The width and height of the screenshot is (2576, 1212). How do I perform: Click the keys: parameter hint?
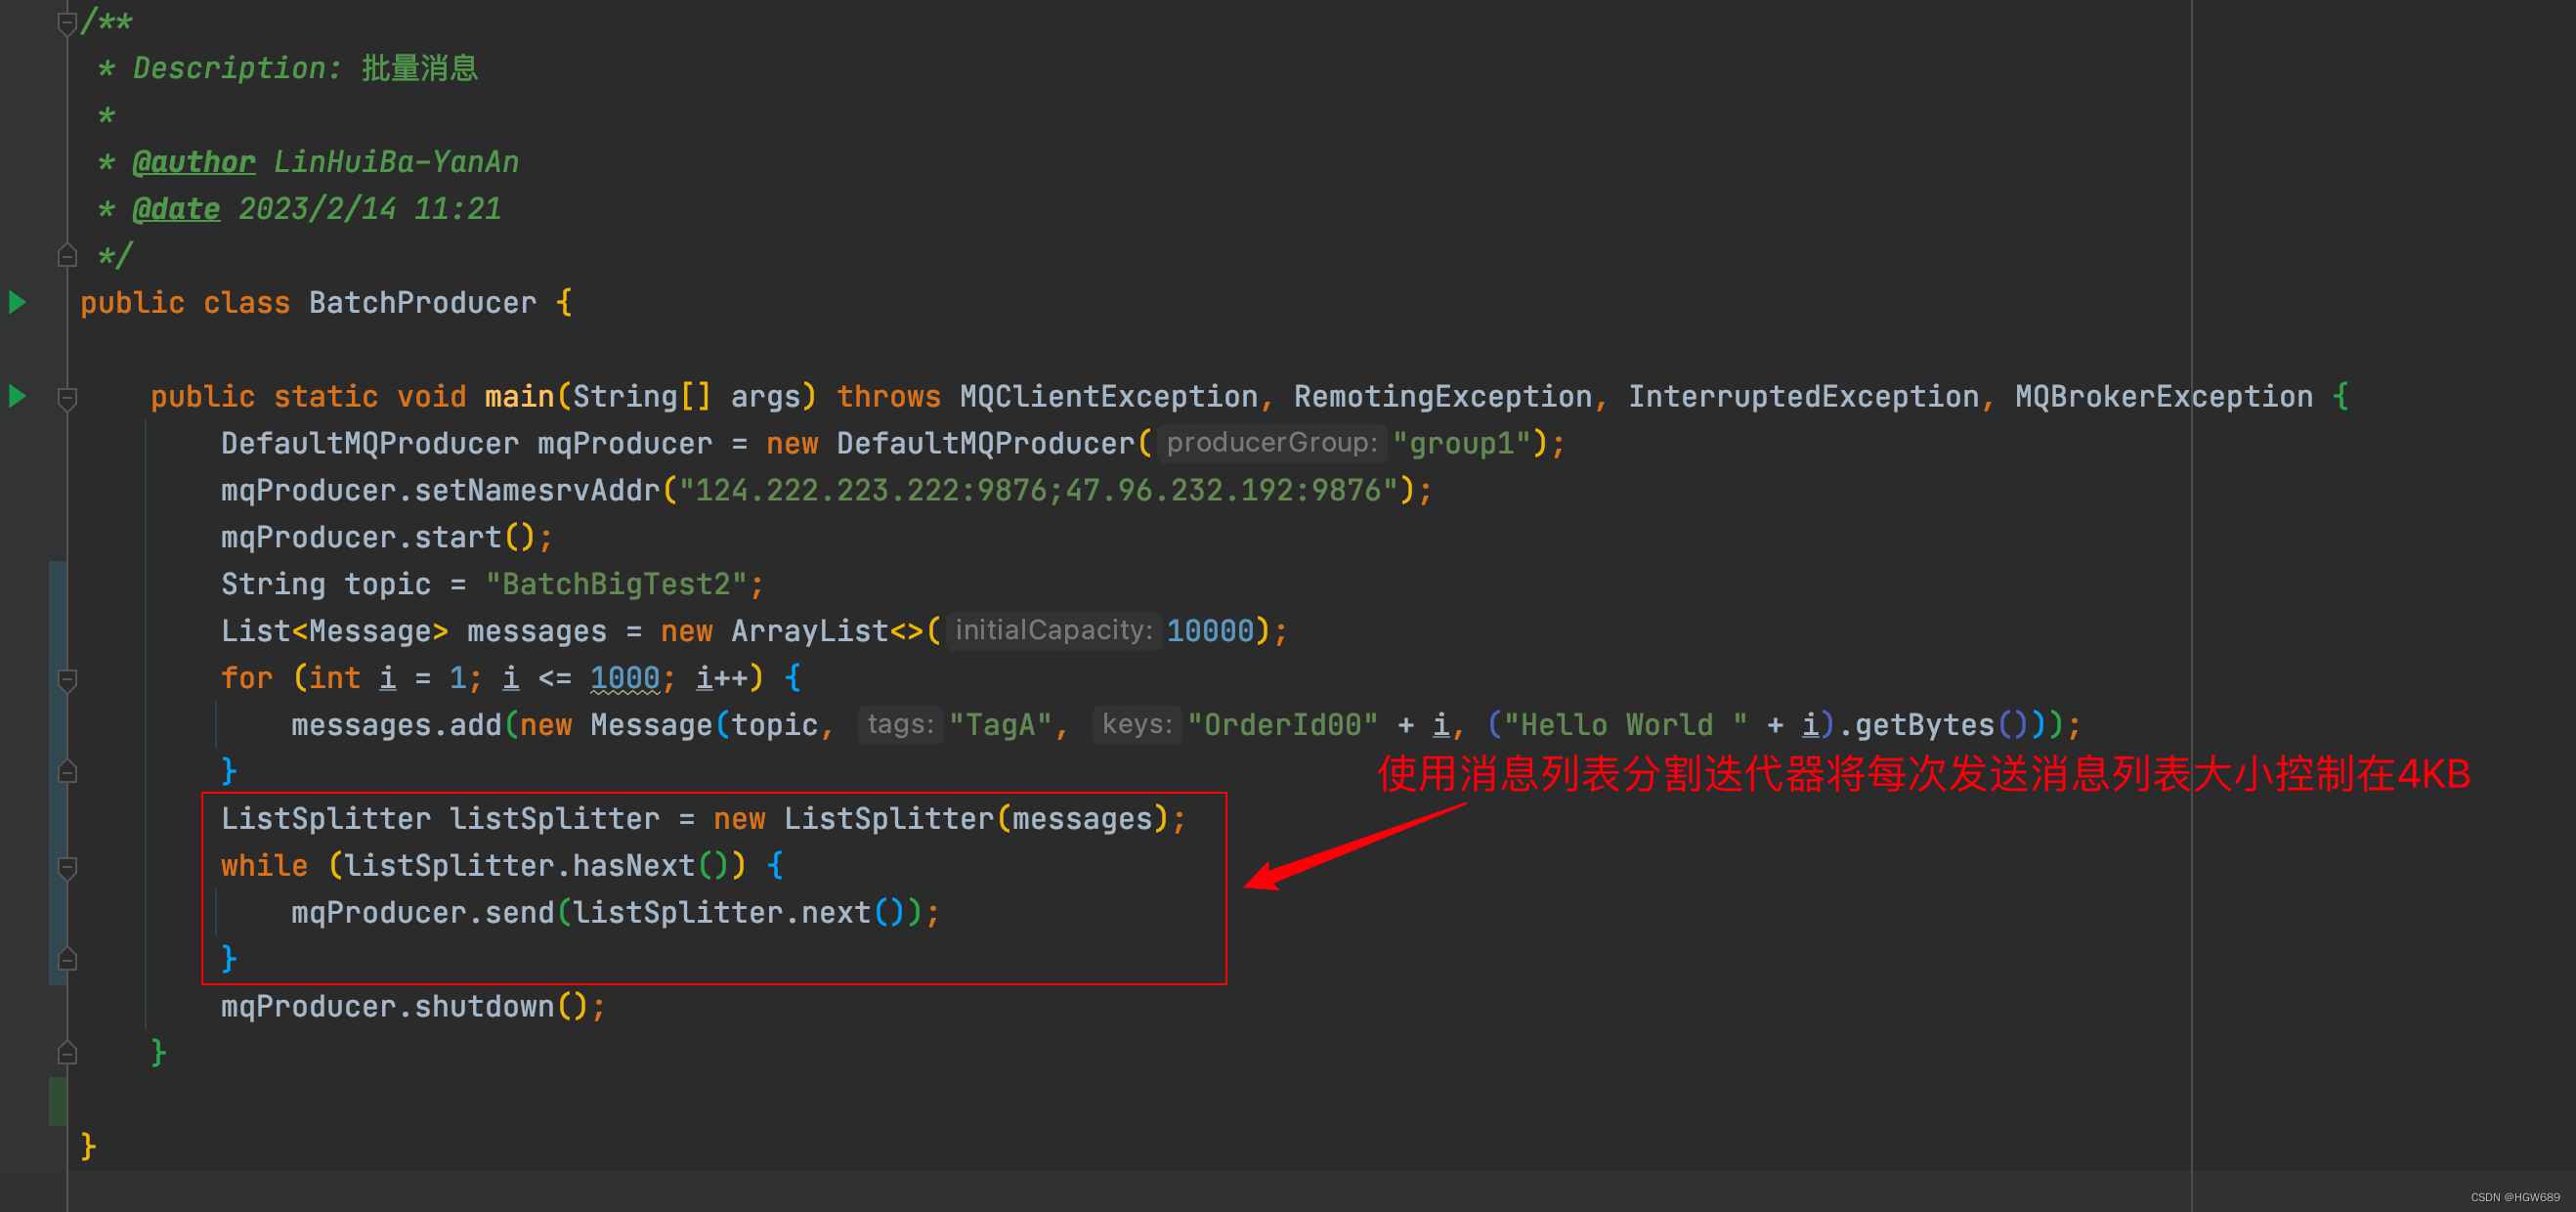(x=1137, y=724)
